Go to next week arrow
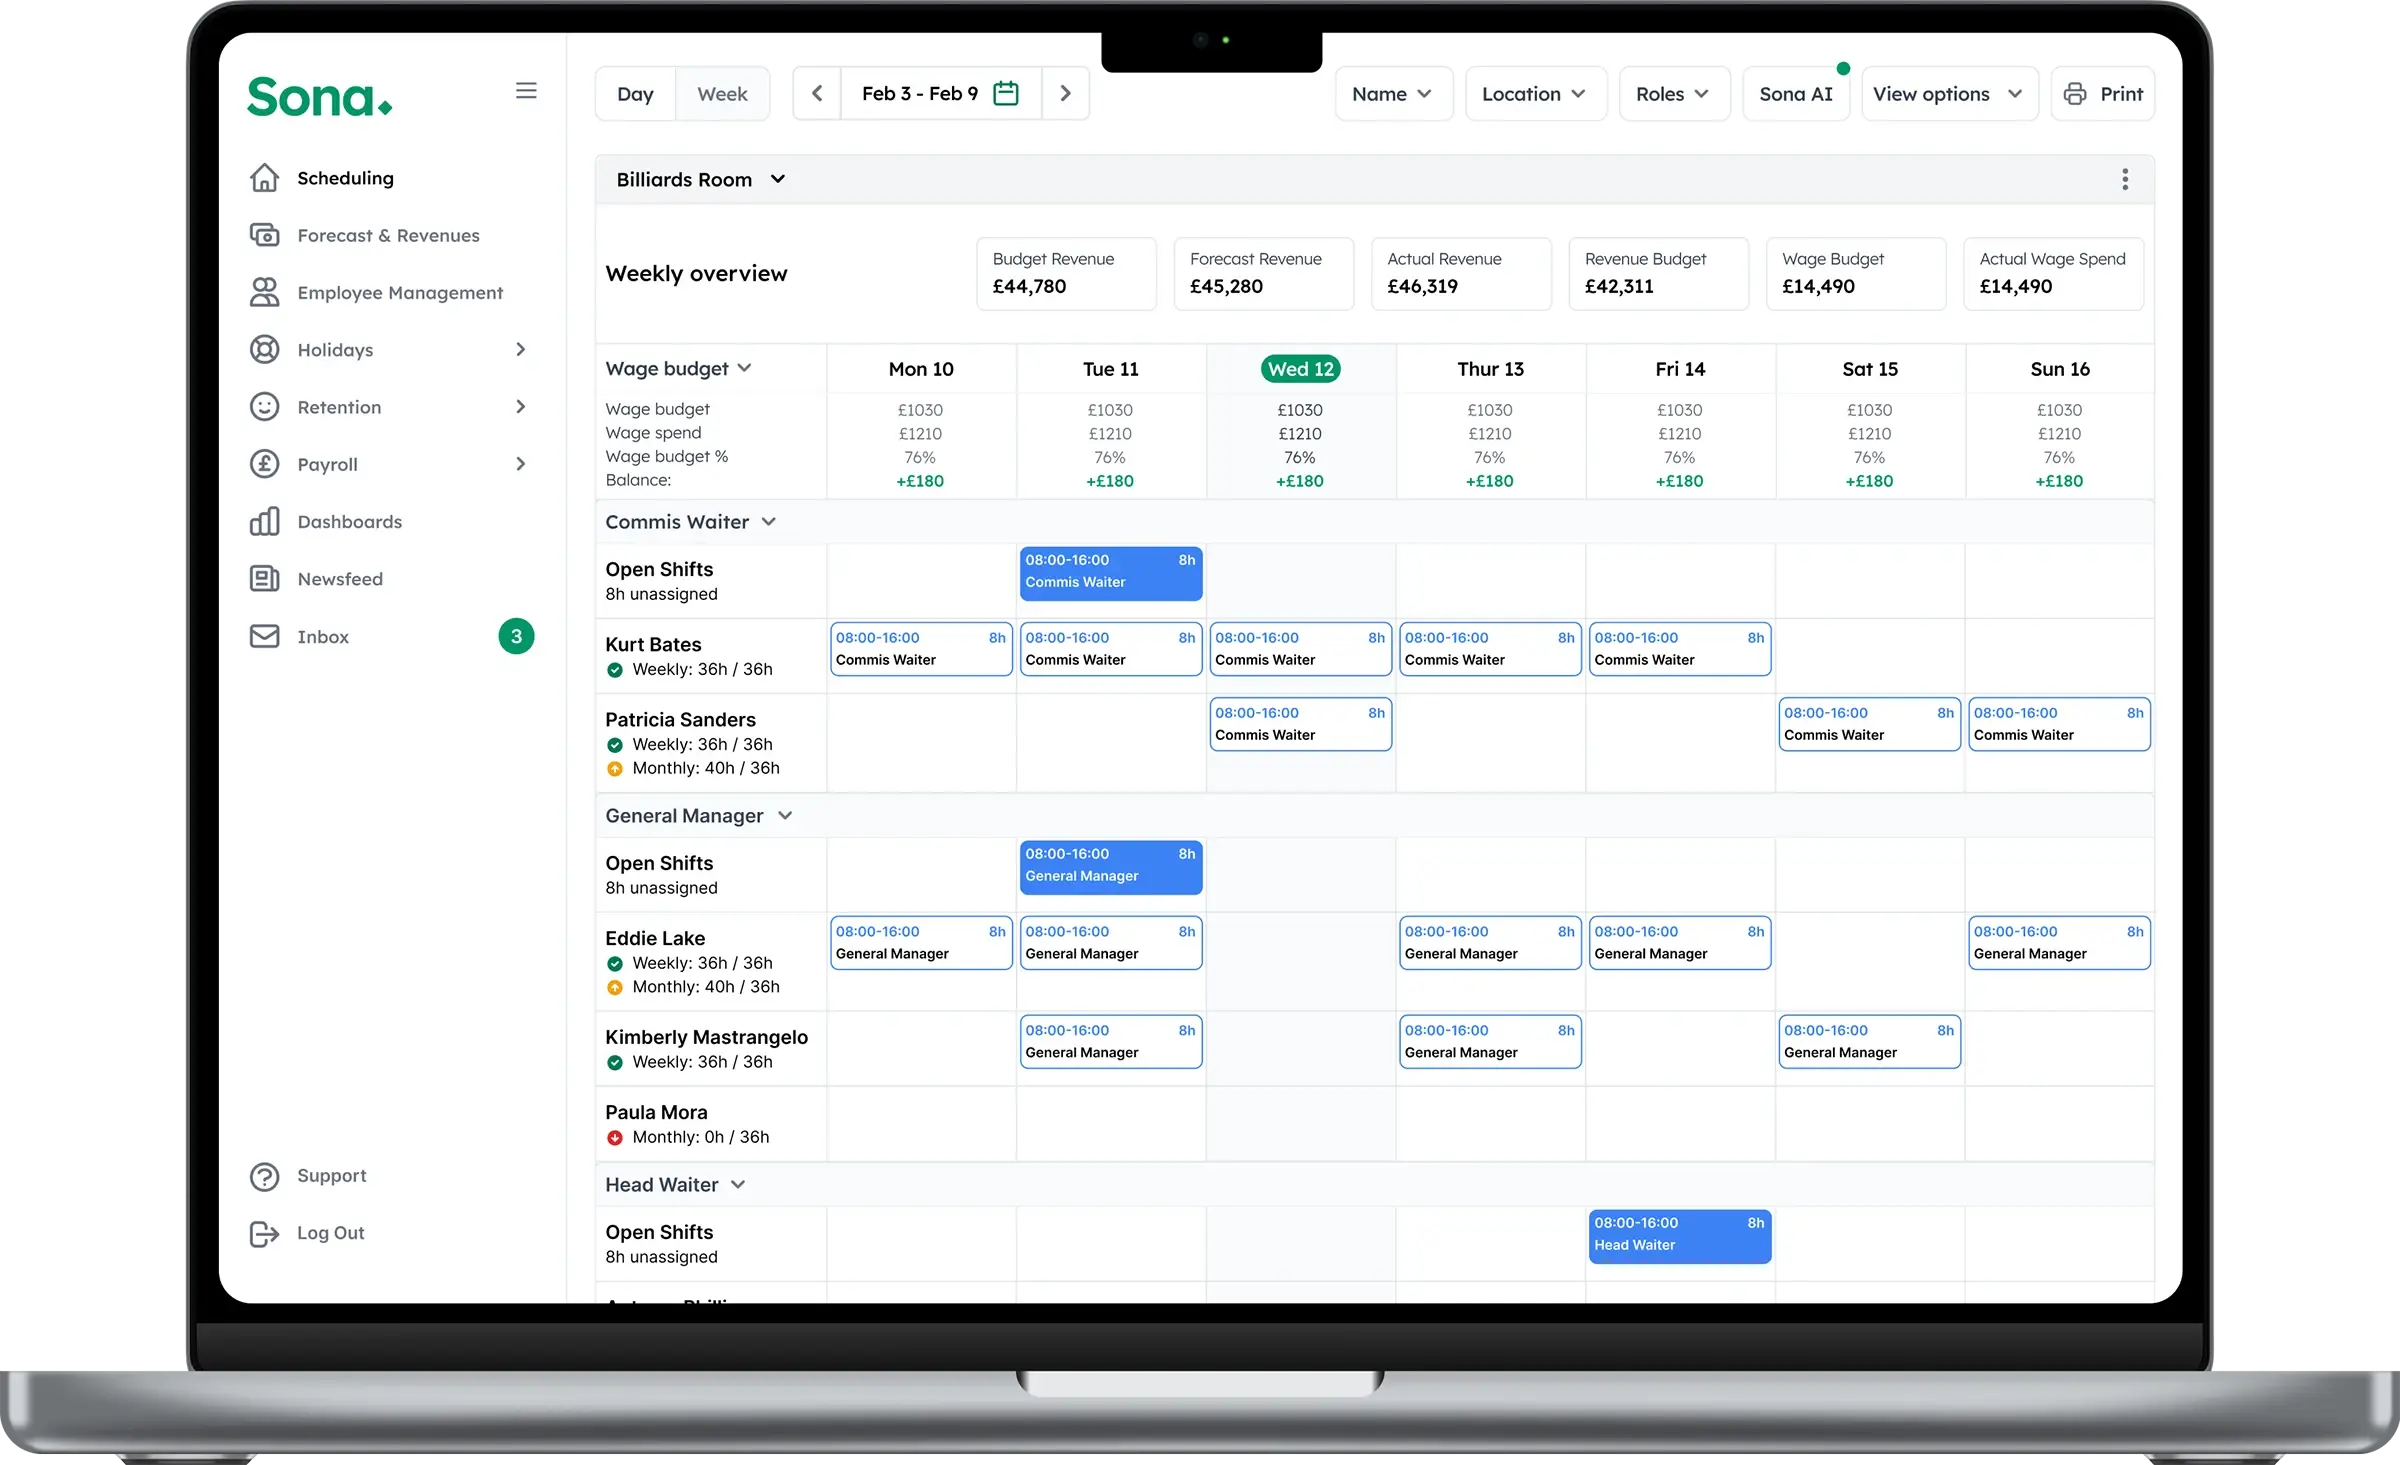 point(1065,94)
